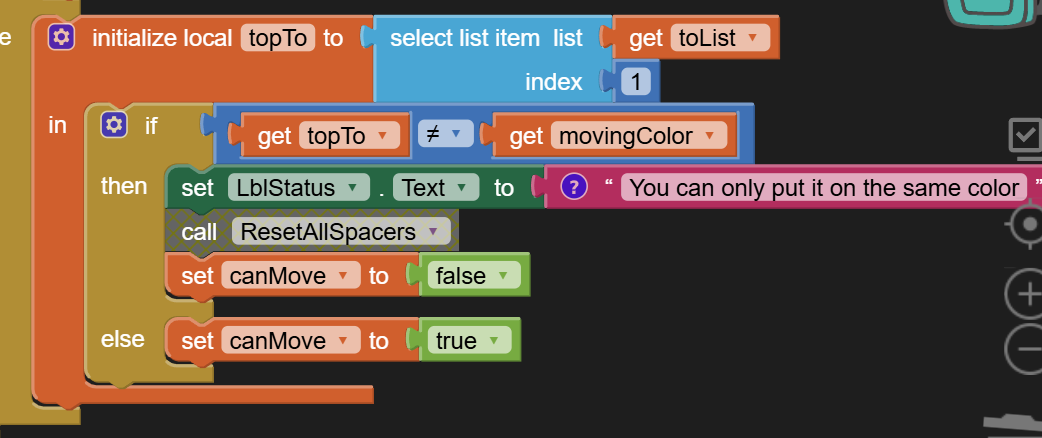This screenshot has width=1042, height=438.
Task: Open the Text property dropdown
Action: point(460,188)
